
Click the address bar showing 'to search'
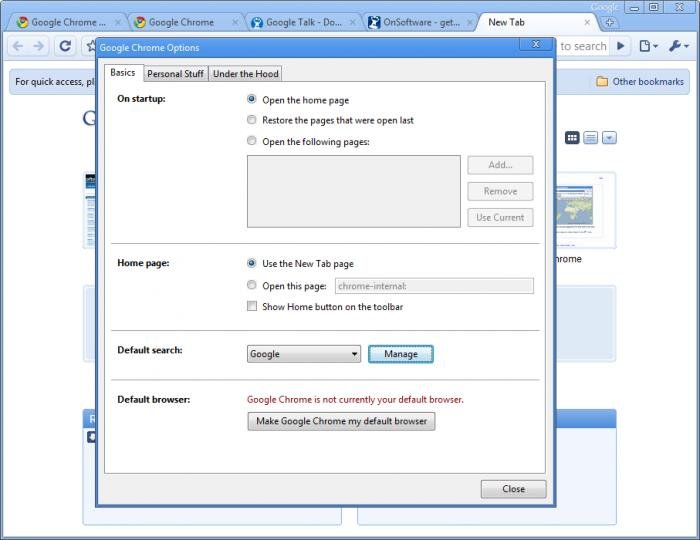click(x=583, y=46)
